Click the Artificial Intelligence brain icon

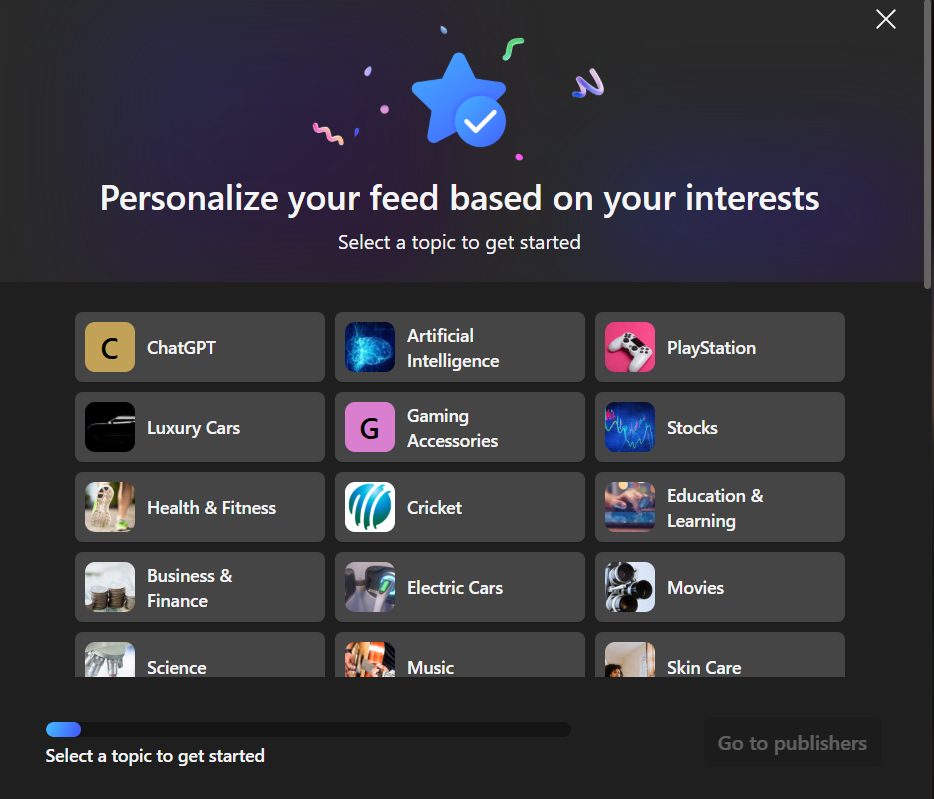click(370, 347)
